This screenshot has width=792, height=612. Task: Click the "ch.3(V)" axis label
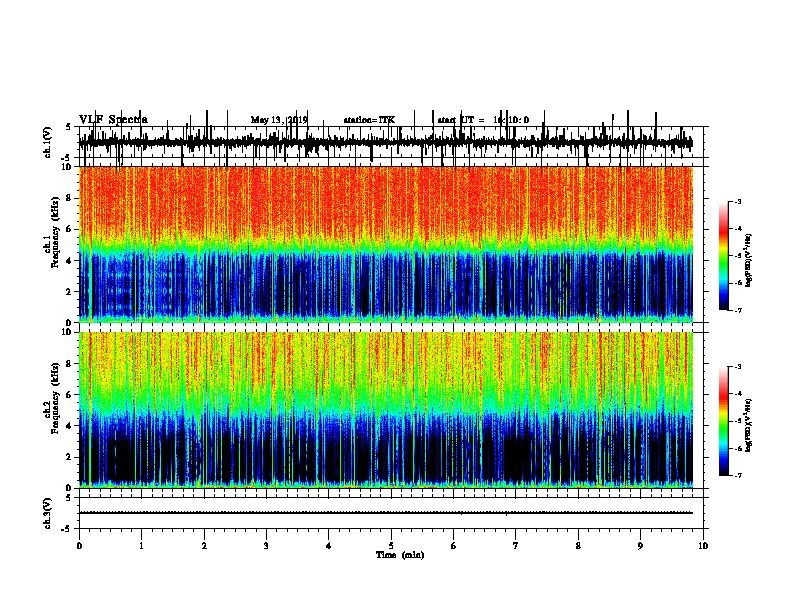pyautogui.click(x=48, y=513)
